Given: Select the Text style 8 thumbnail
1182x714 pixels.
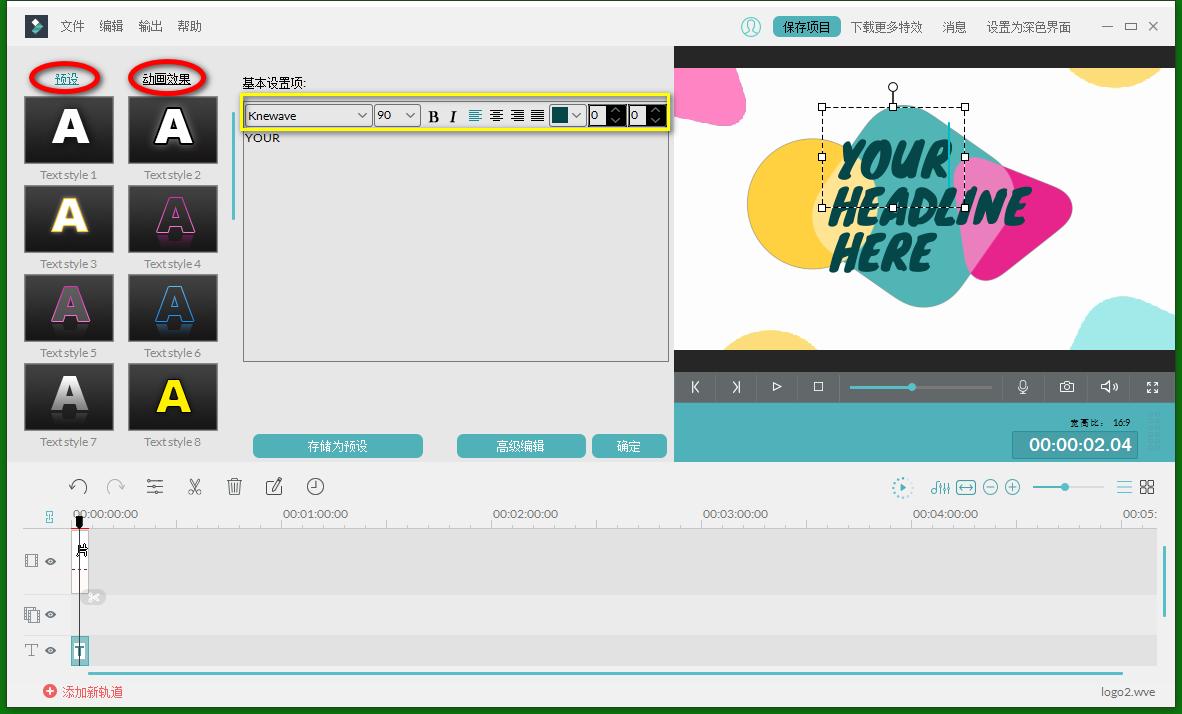Looking at the screenshot, I should [x=173, y=397].
